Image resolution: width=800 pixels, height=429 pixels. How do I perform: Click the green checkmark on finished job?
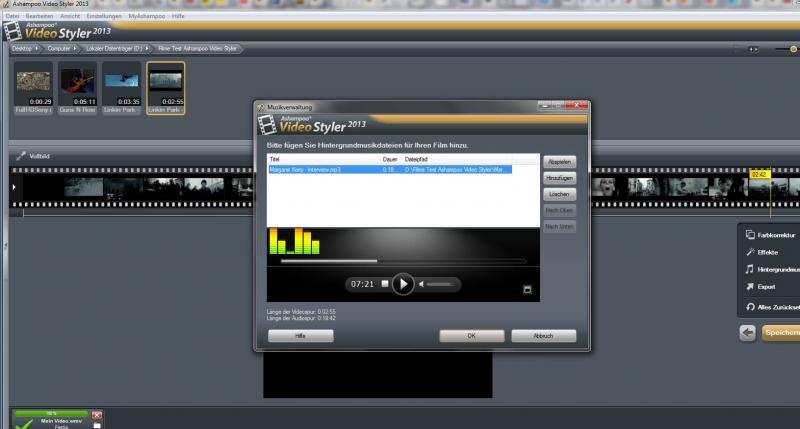click(24, 424)
